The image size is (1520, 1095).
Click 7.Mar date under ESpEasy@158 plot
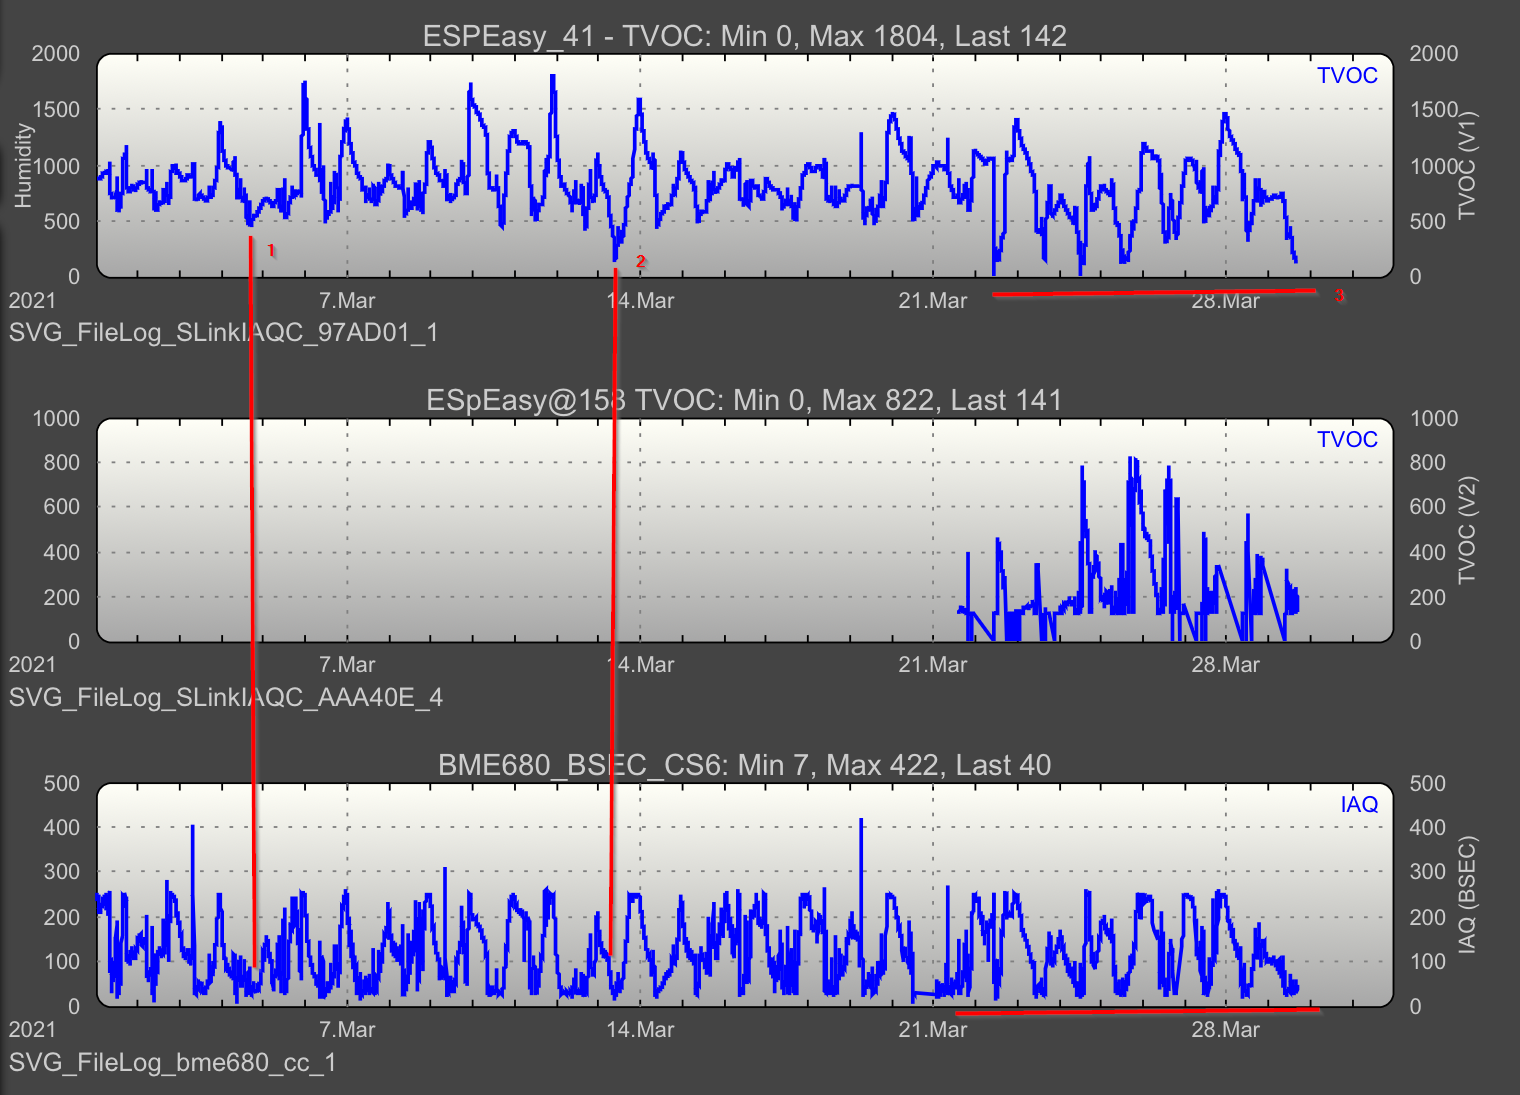pyautogui.click(x=347, y=665)
